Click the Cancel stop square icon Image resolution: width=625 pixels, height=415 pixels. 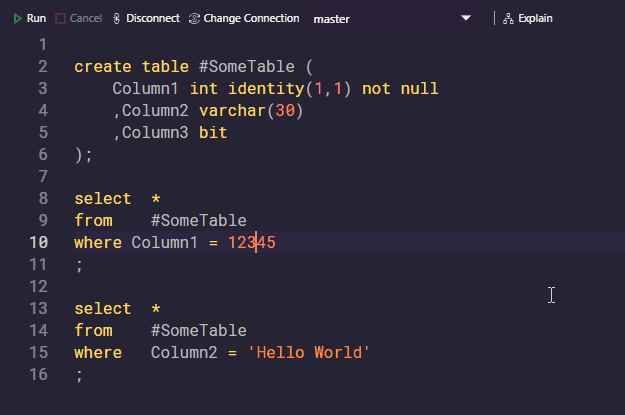[x=60, y=18]
